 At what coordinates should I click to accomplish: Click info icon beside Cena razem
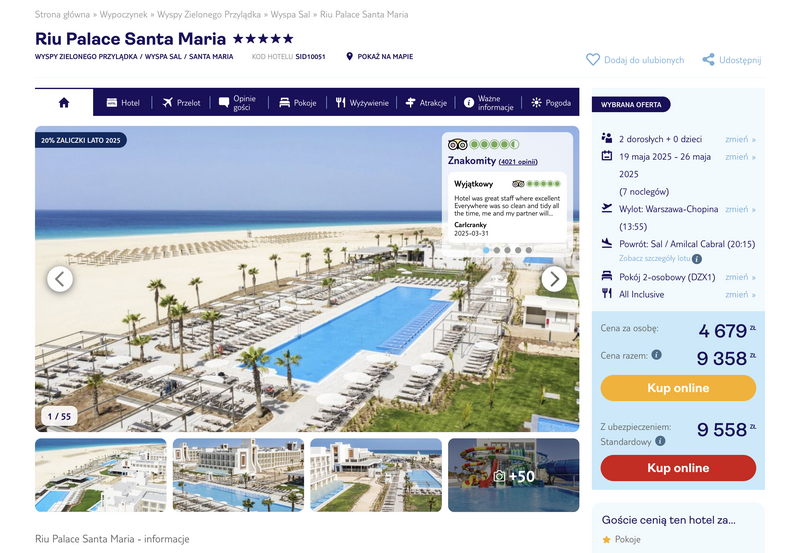pos(657,355)
